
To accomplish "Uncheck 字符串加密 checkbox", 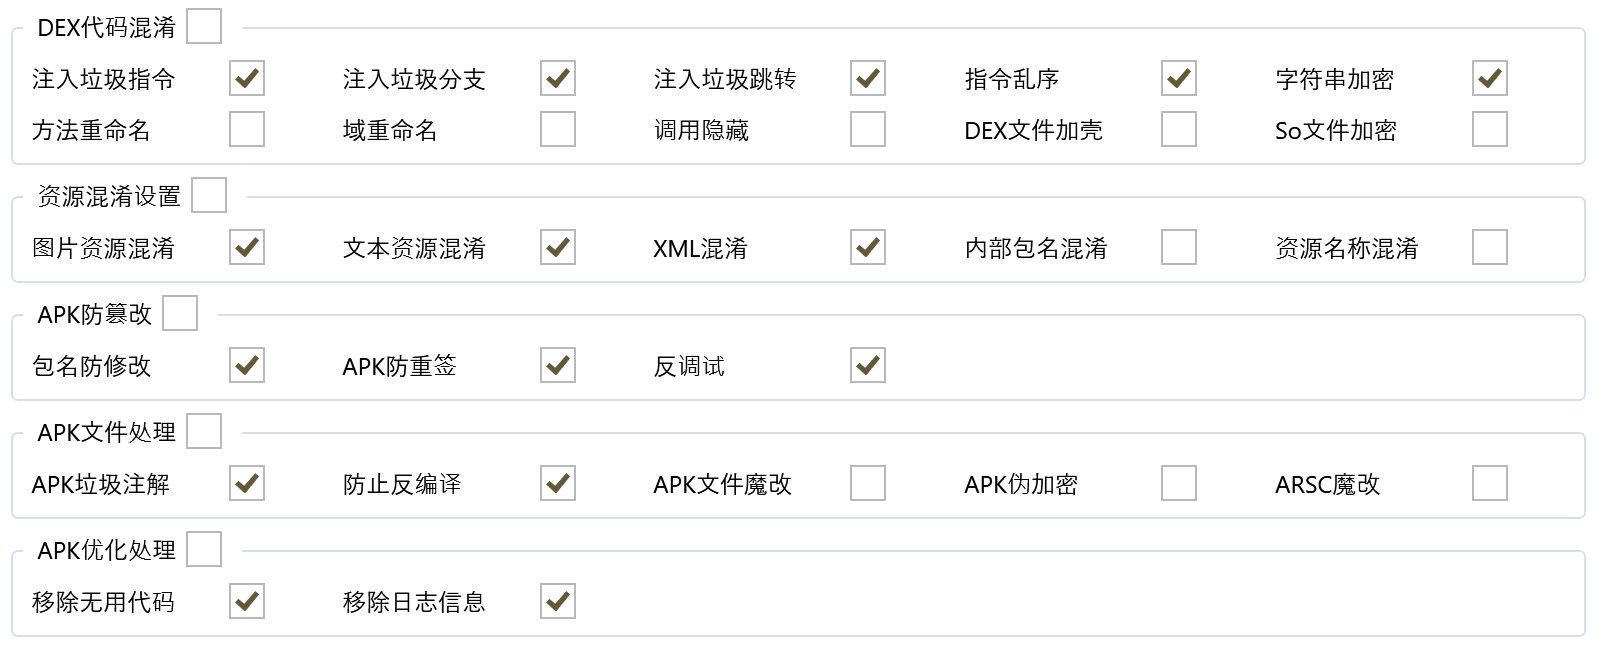I will pos(1490,78).
